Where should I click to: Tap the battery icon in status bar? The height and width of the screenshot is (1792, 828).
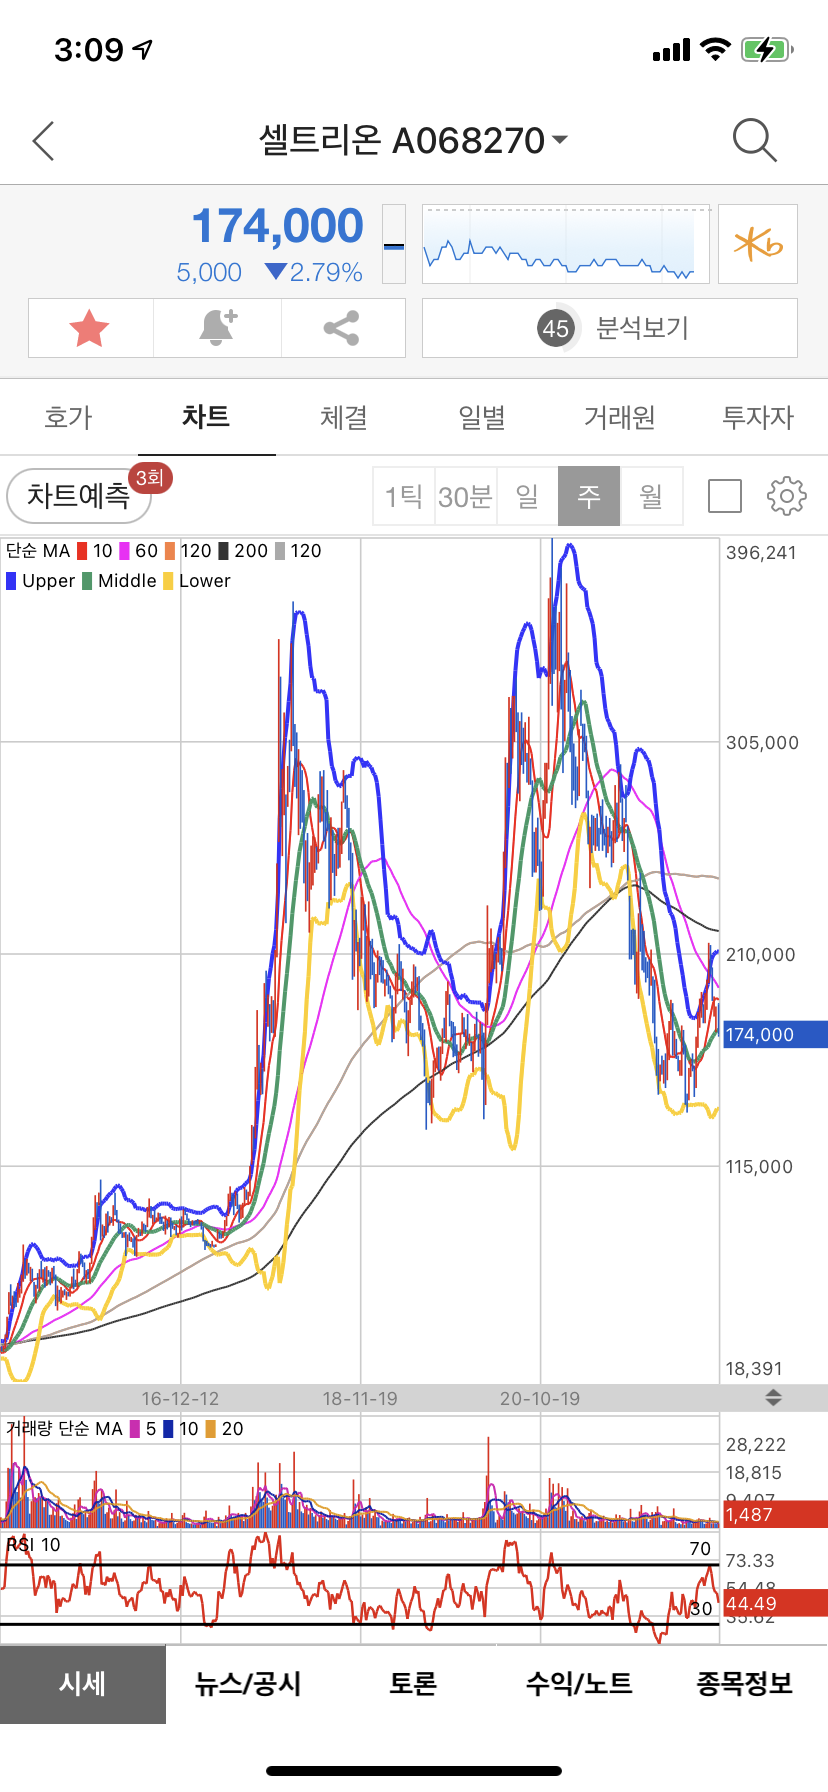[x=767, y=49]
